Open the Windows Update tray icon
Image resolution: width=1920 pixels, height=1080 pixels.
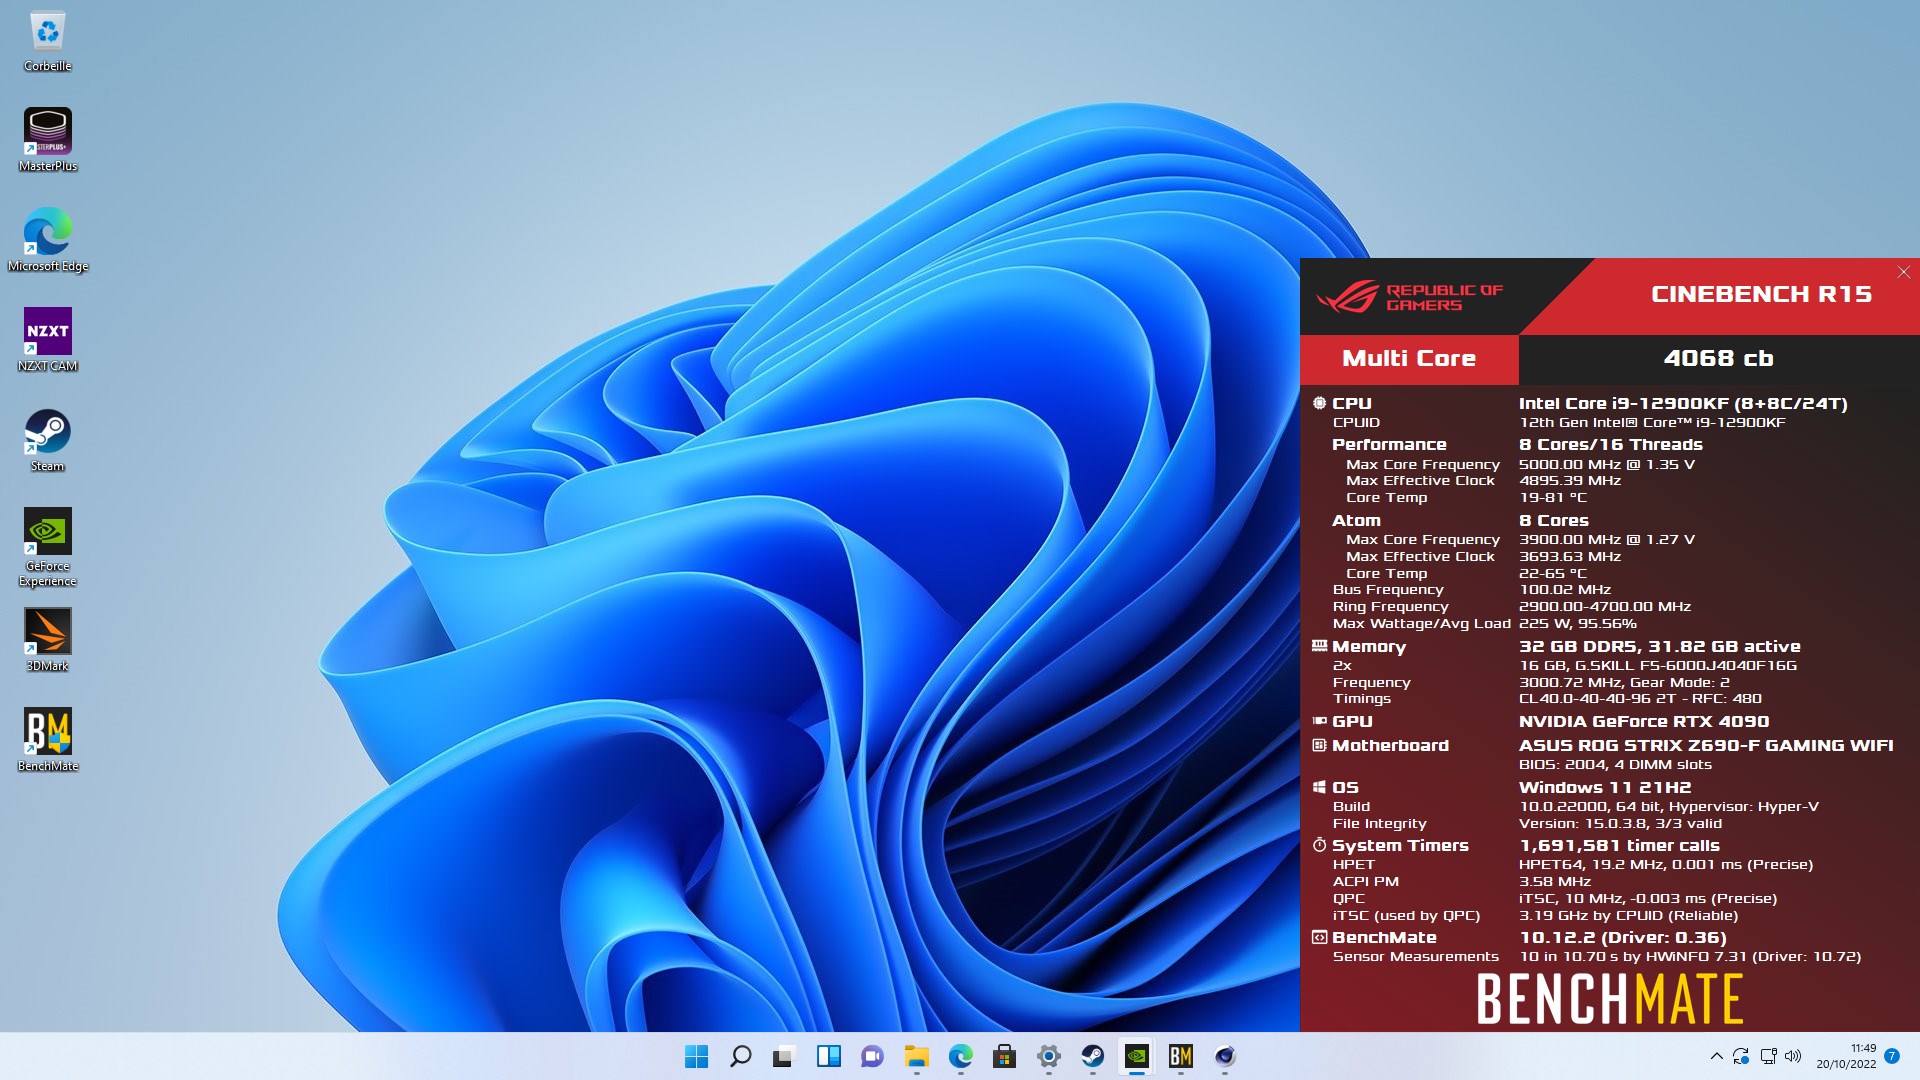tap(1741, 1056)
